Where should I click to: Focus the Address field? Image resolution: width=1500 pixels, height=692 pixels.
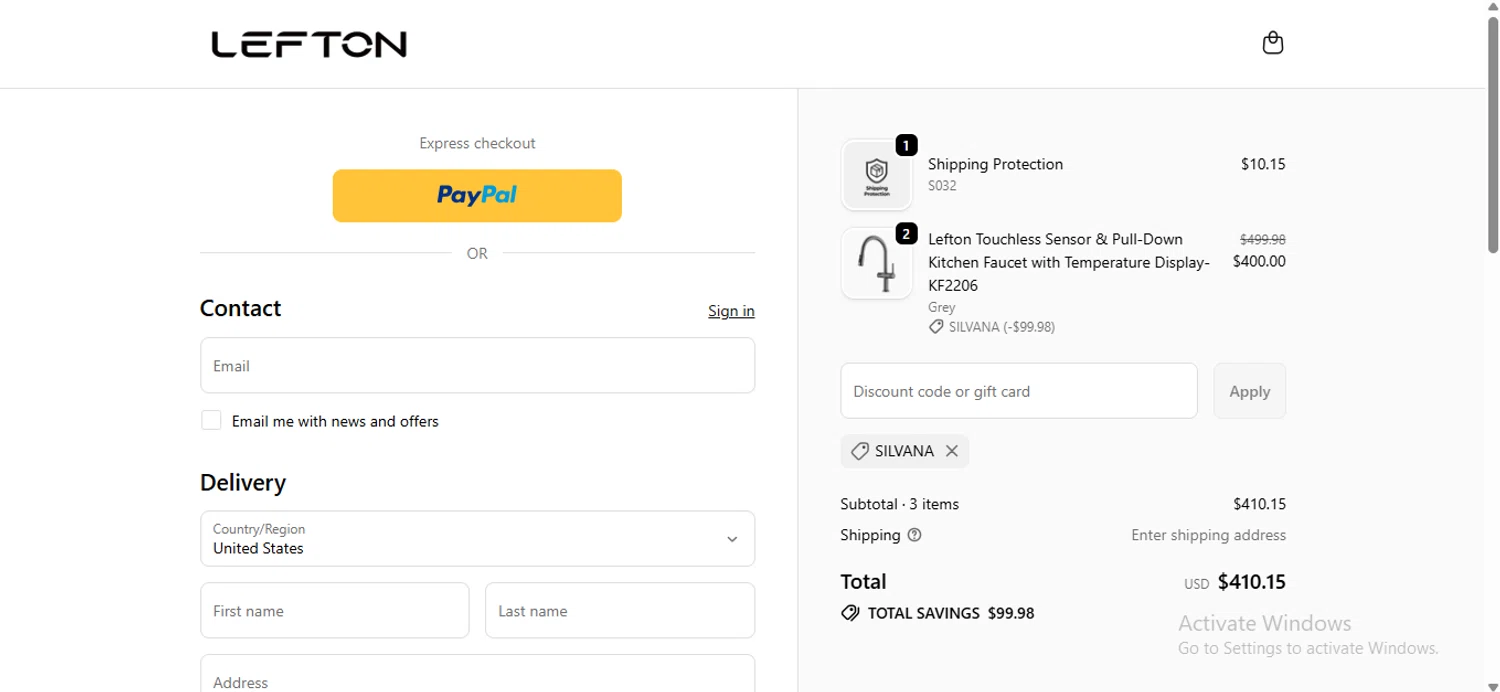coord(477,674)
